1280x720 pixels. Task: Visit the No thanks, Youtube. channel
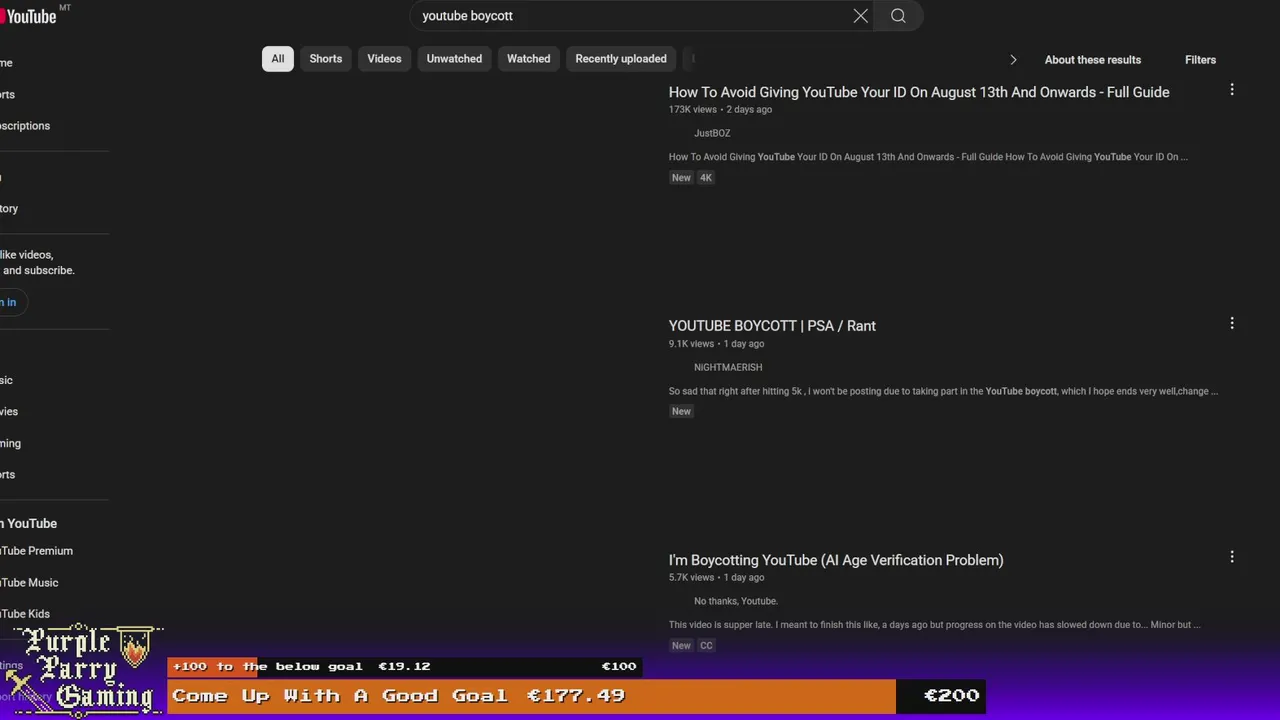[736, 601]
